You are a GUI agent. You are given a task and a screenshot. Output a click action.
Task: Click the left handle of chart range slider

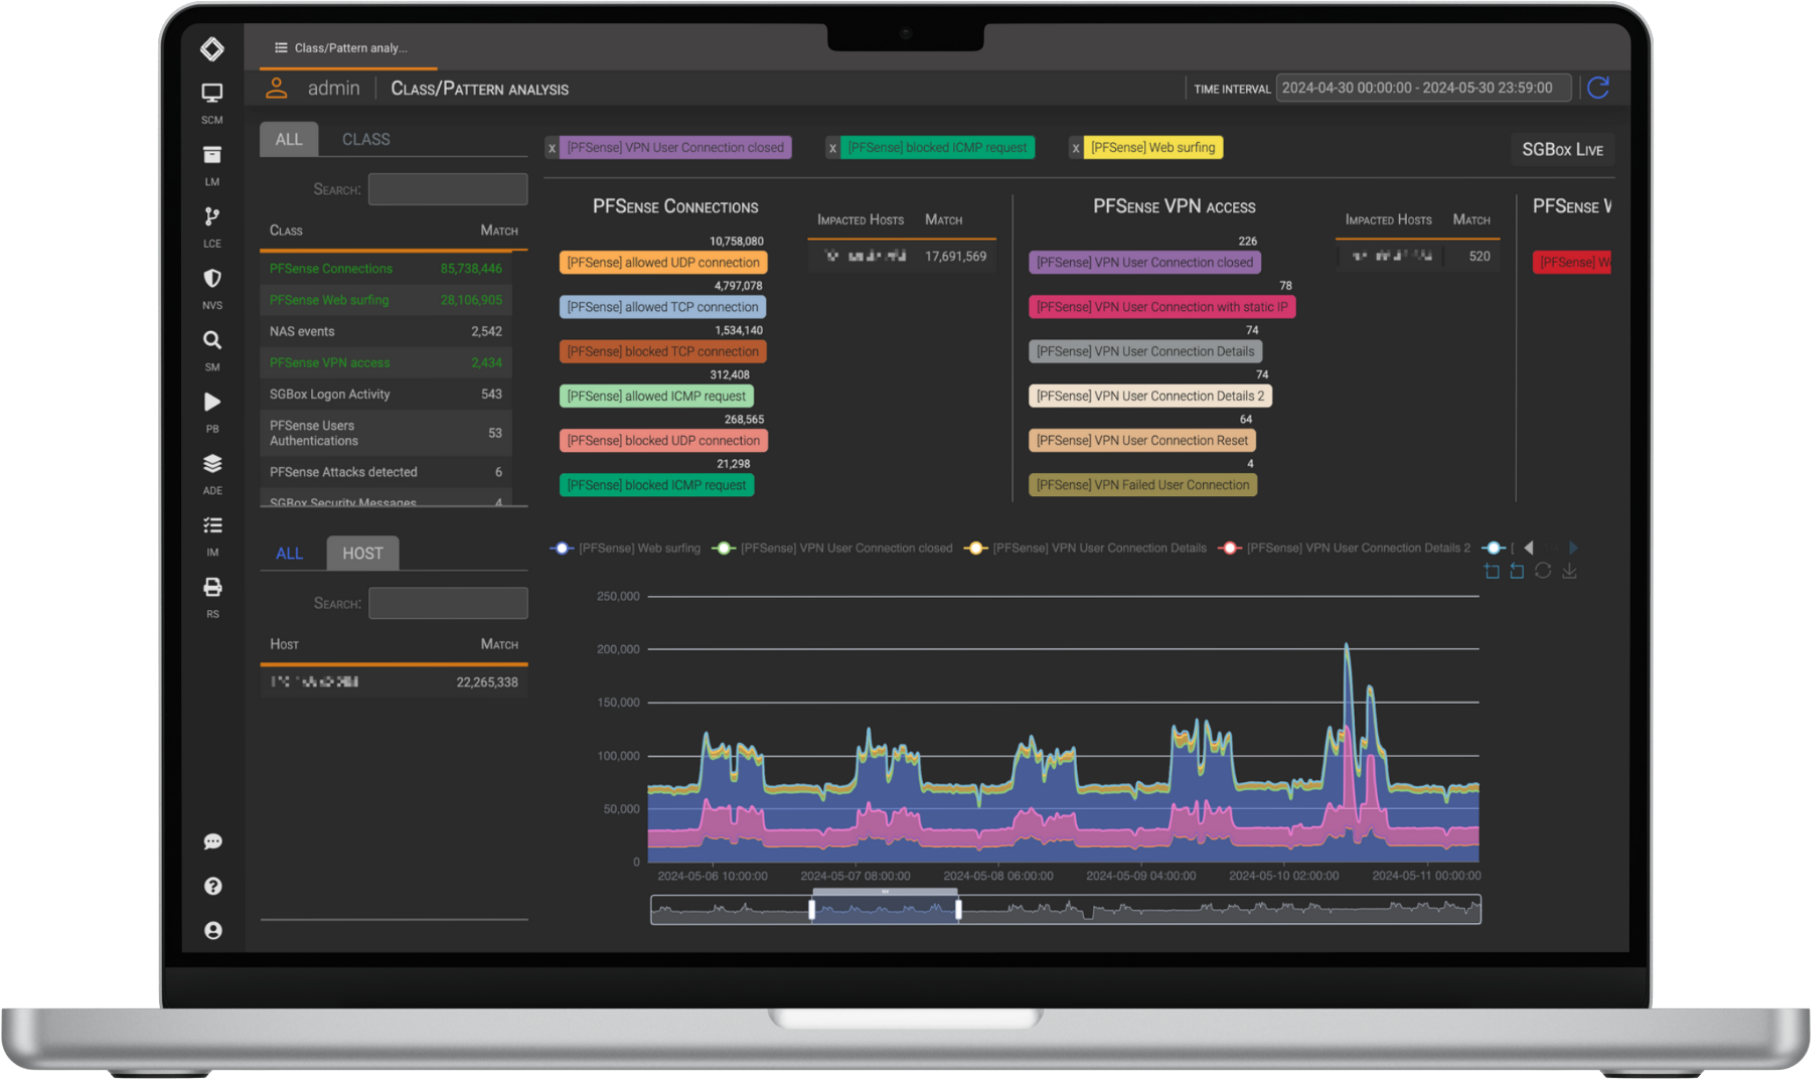(811, 909)
